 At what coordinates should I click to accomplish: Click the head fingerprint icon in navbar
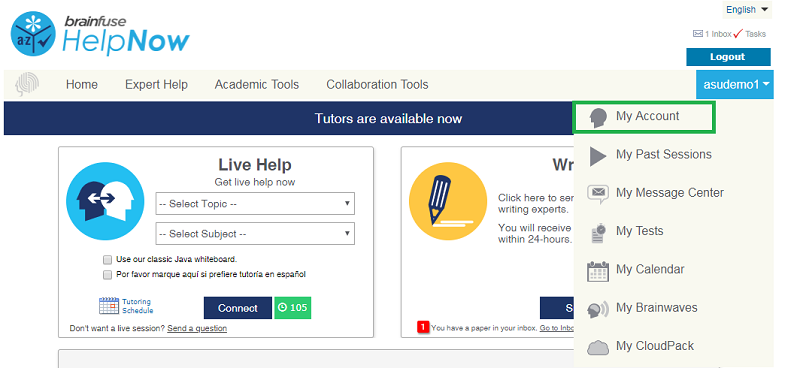(x=27, y=85)
